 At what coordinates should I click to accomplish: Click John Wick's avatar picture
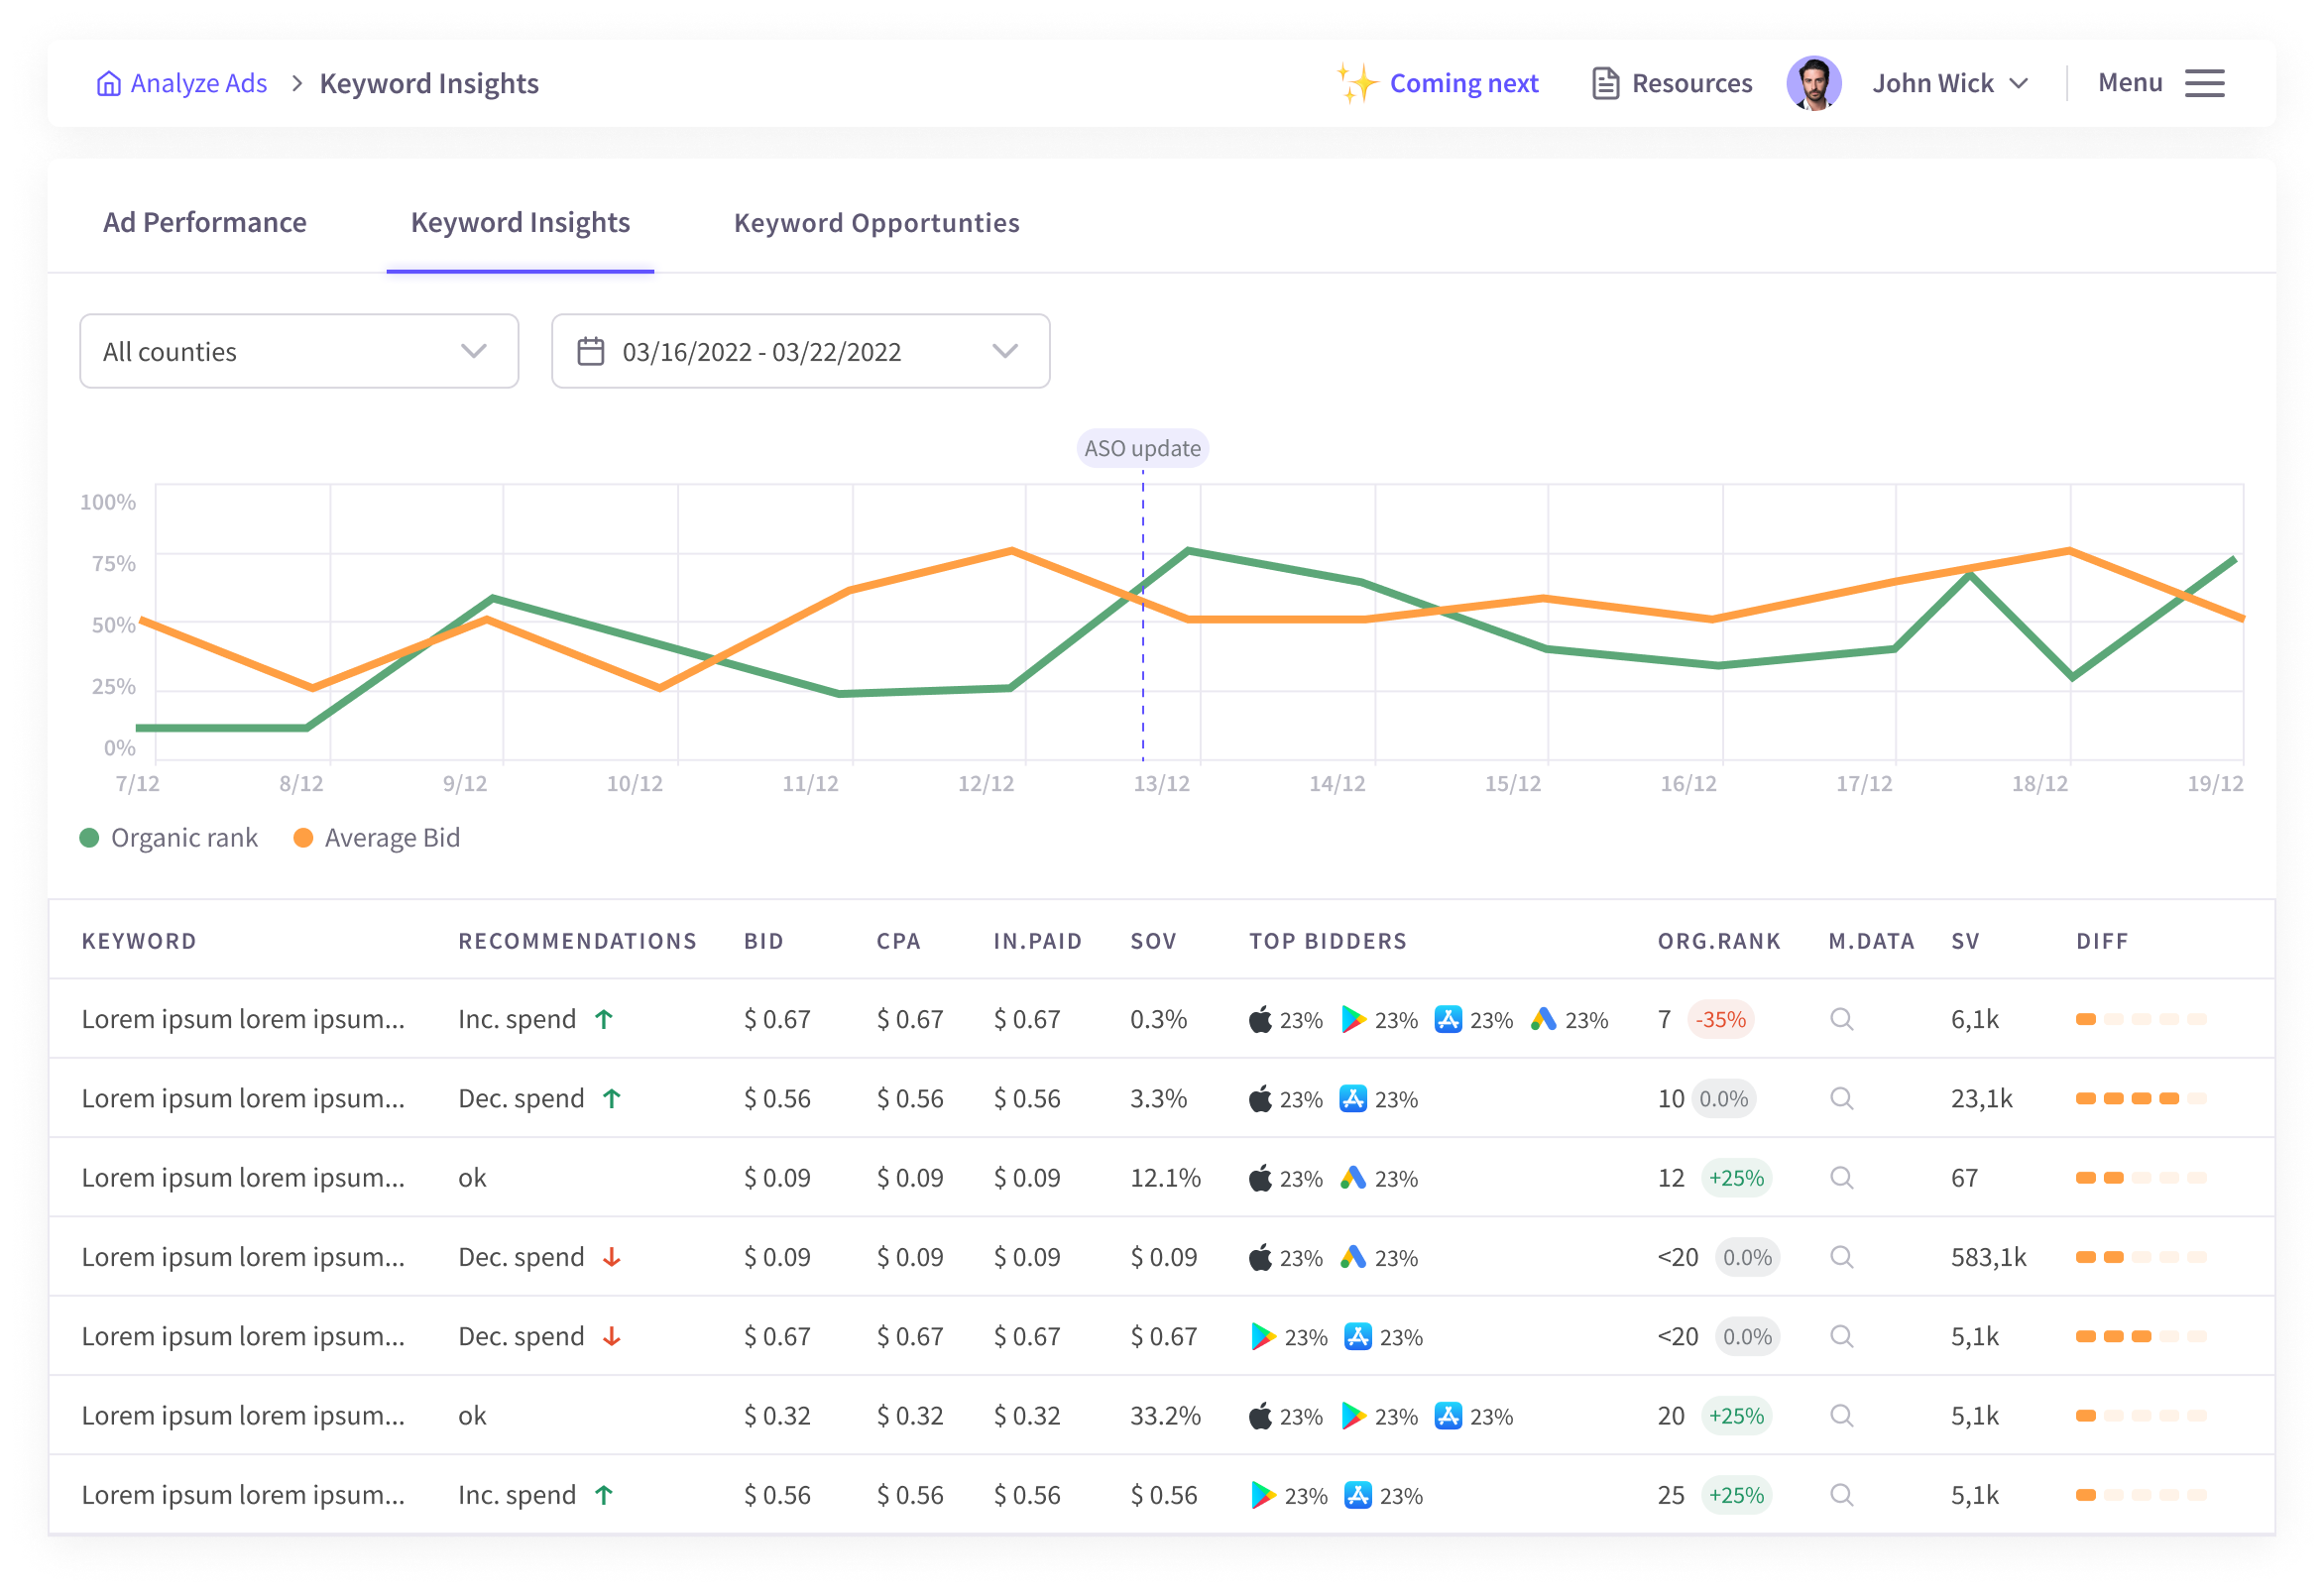coord(1813,83)
